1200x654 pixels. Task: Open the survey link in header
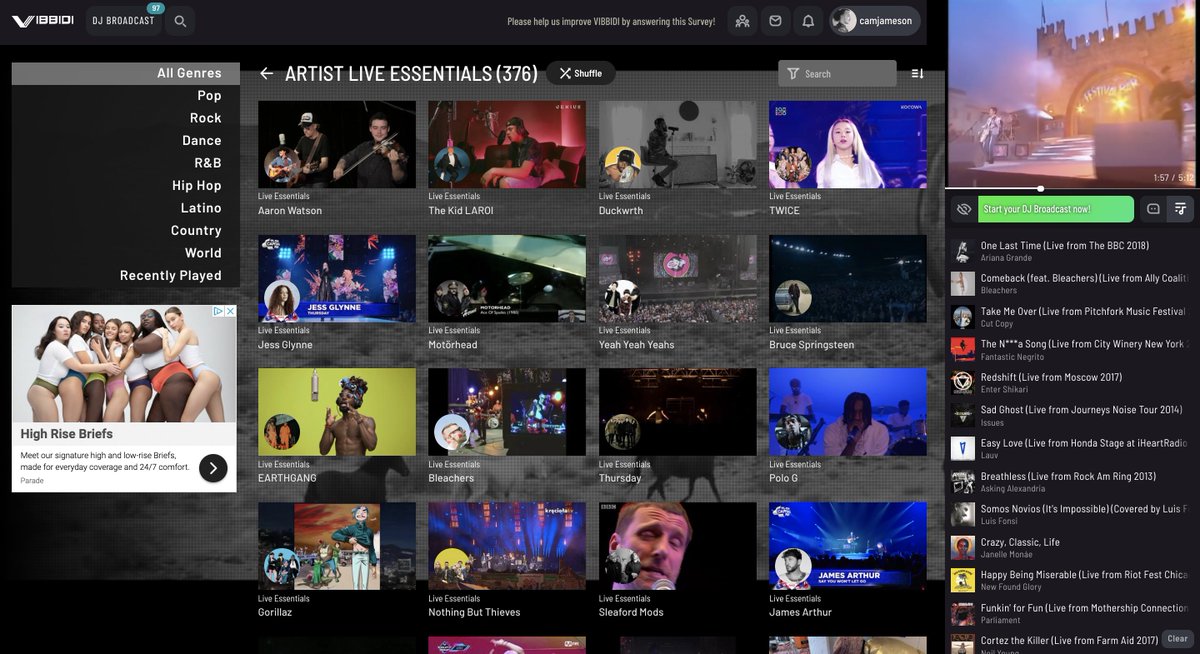[611, 21]
